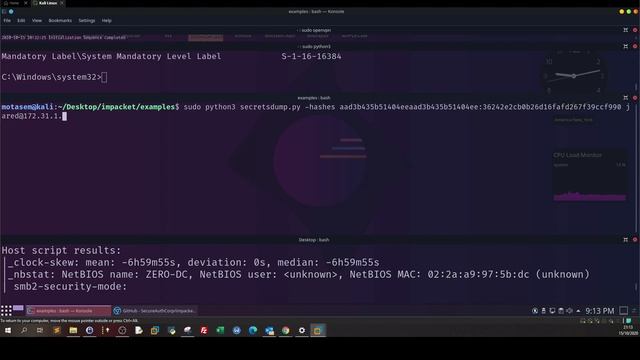
Task: Open the KDE application launcher grid
Action: (6, 311)
